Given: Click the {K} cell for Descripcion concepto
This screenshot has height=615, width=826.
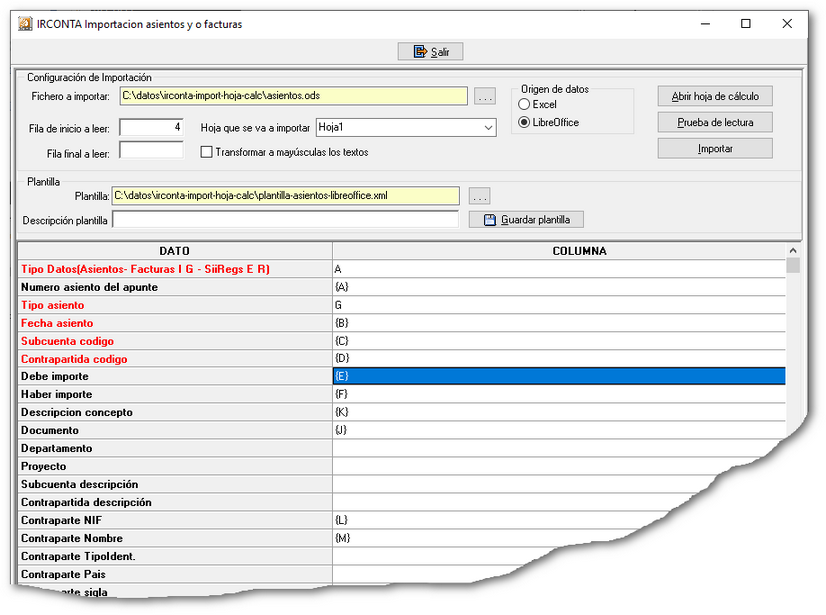Looking at the screenshot, I should [559, 412].
